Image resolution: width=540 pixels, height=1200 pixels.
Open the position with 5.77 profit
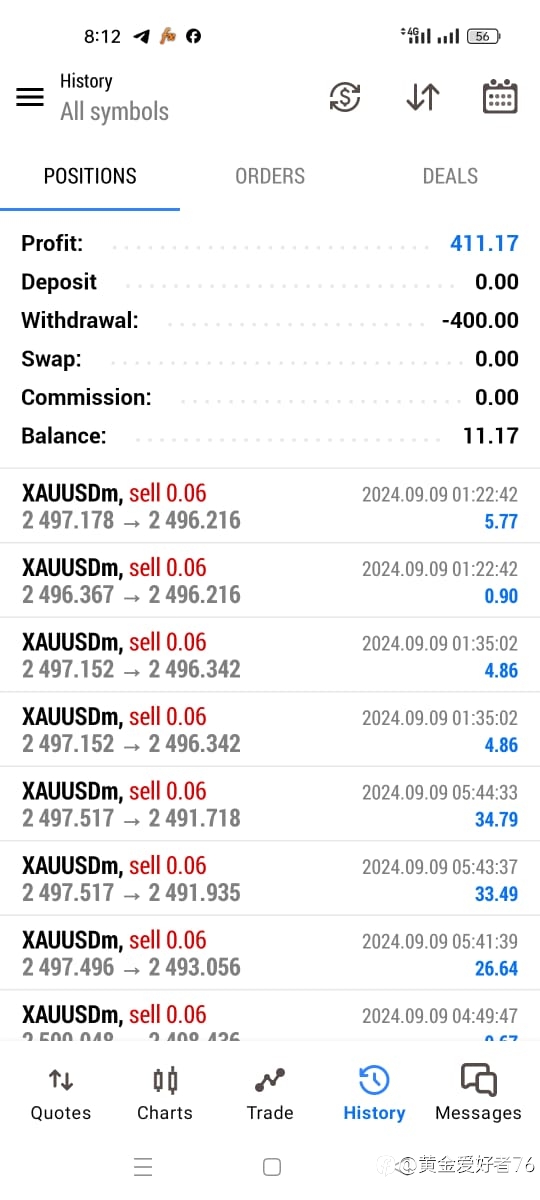pyautogui.click(x=270, y=506)
